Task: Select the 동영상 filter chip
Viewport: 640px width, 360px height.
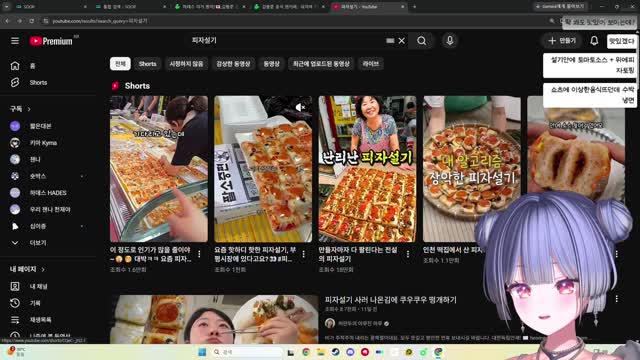Action: tap(271, 64)
